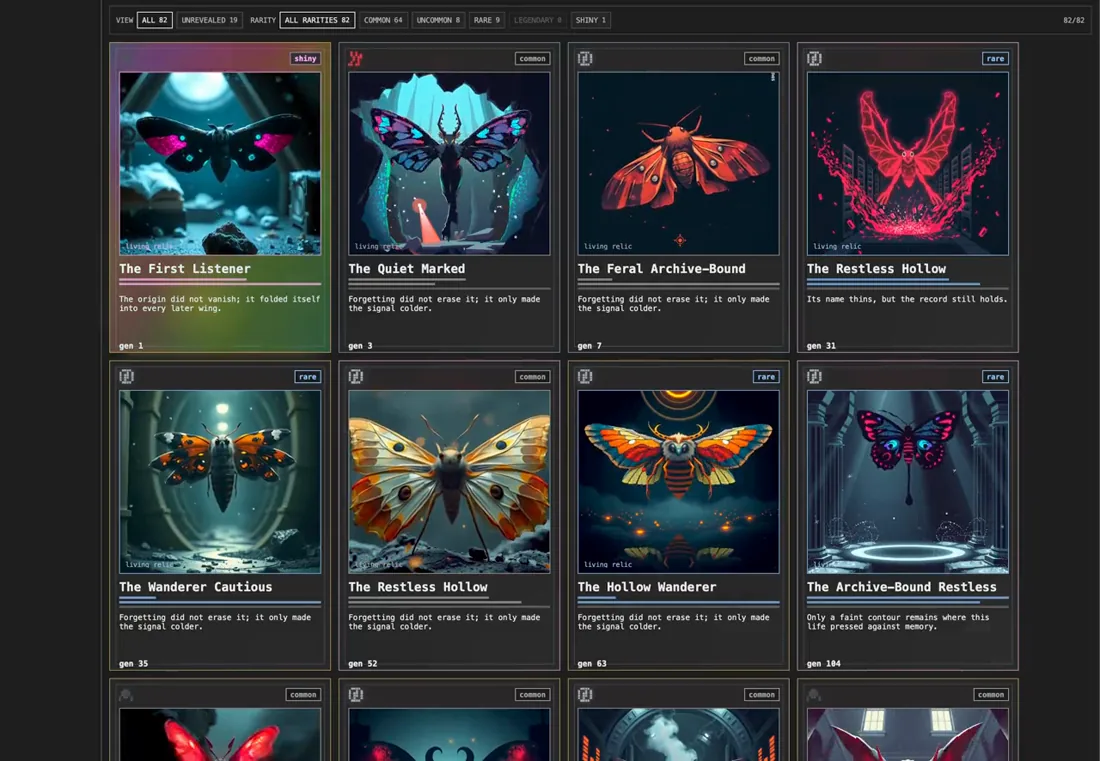
Task: Click the glyph icon on the gen 31 Restless Hollow card
Action: pos(814,59)
